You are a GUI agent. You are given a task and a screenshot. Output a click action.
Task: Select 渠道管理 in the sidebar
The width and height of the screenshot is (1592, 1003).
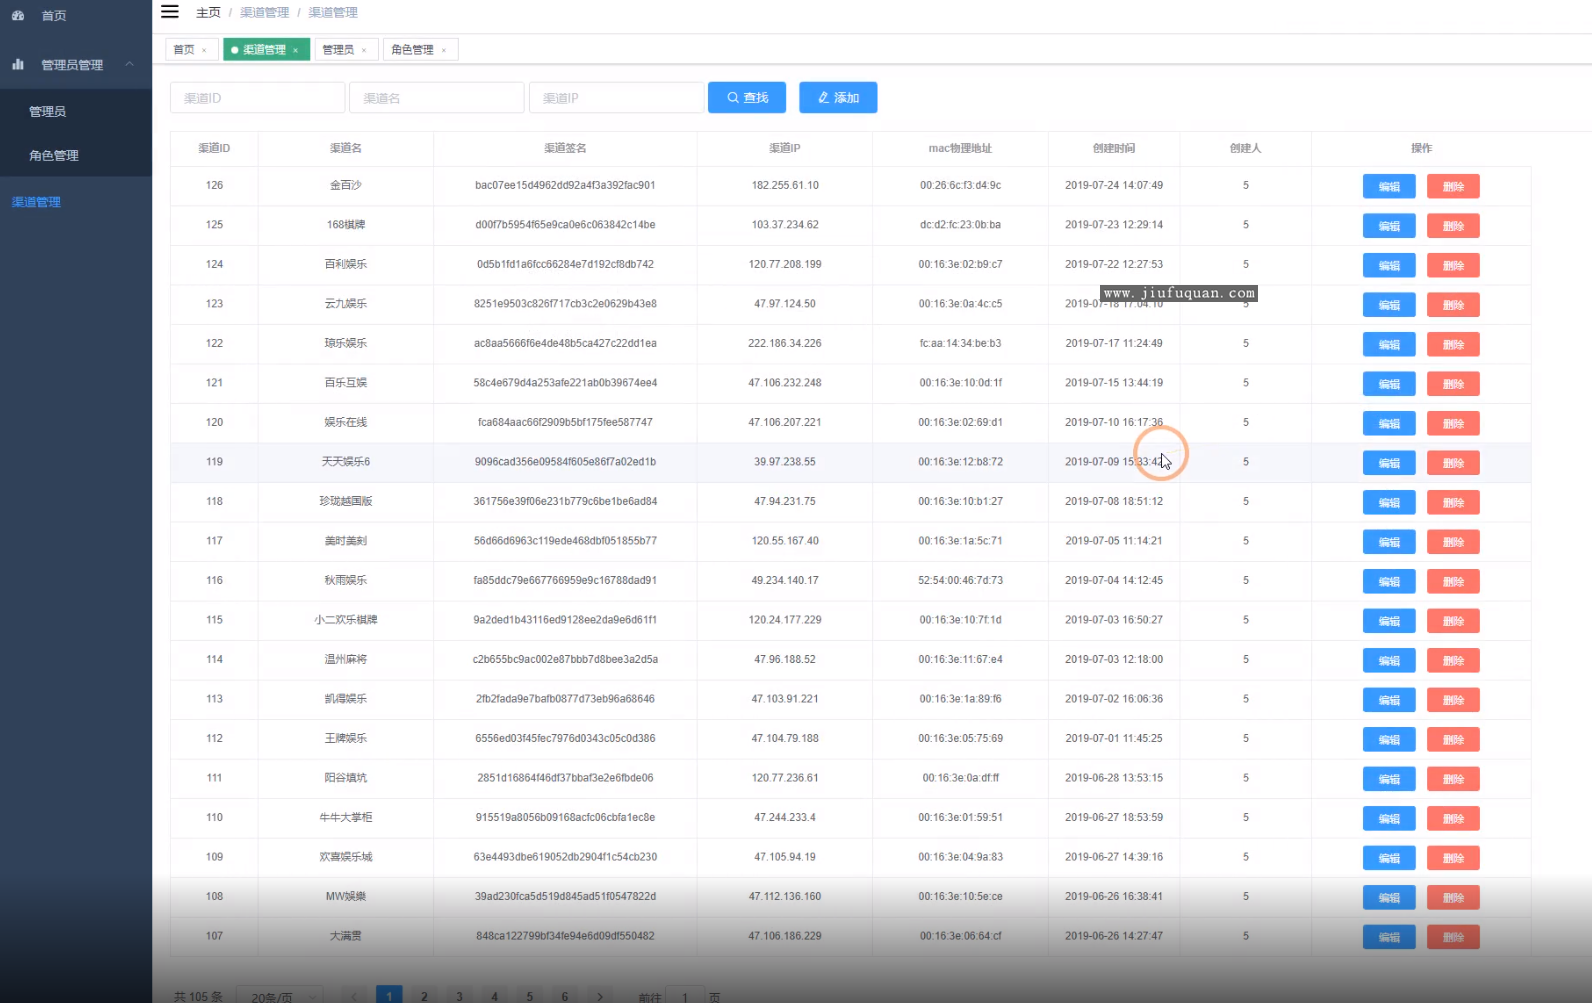pyautogui.click(x=76, y=202)
